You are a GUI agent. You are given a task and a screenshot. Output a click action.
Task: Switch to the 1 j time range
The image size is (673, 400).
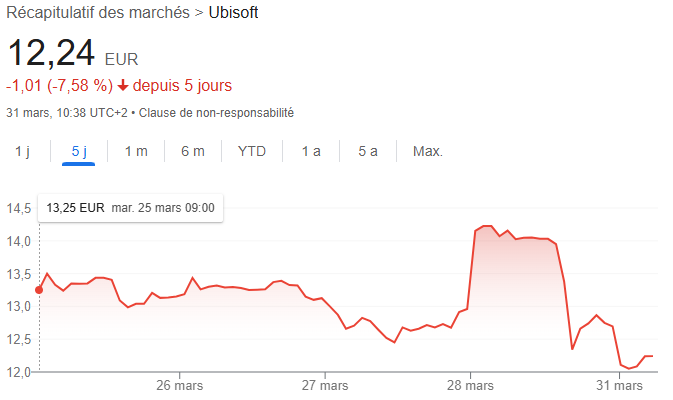pos(23,151)
